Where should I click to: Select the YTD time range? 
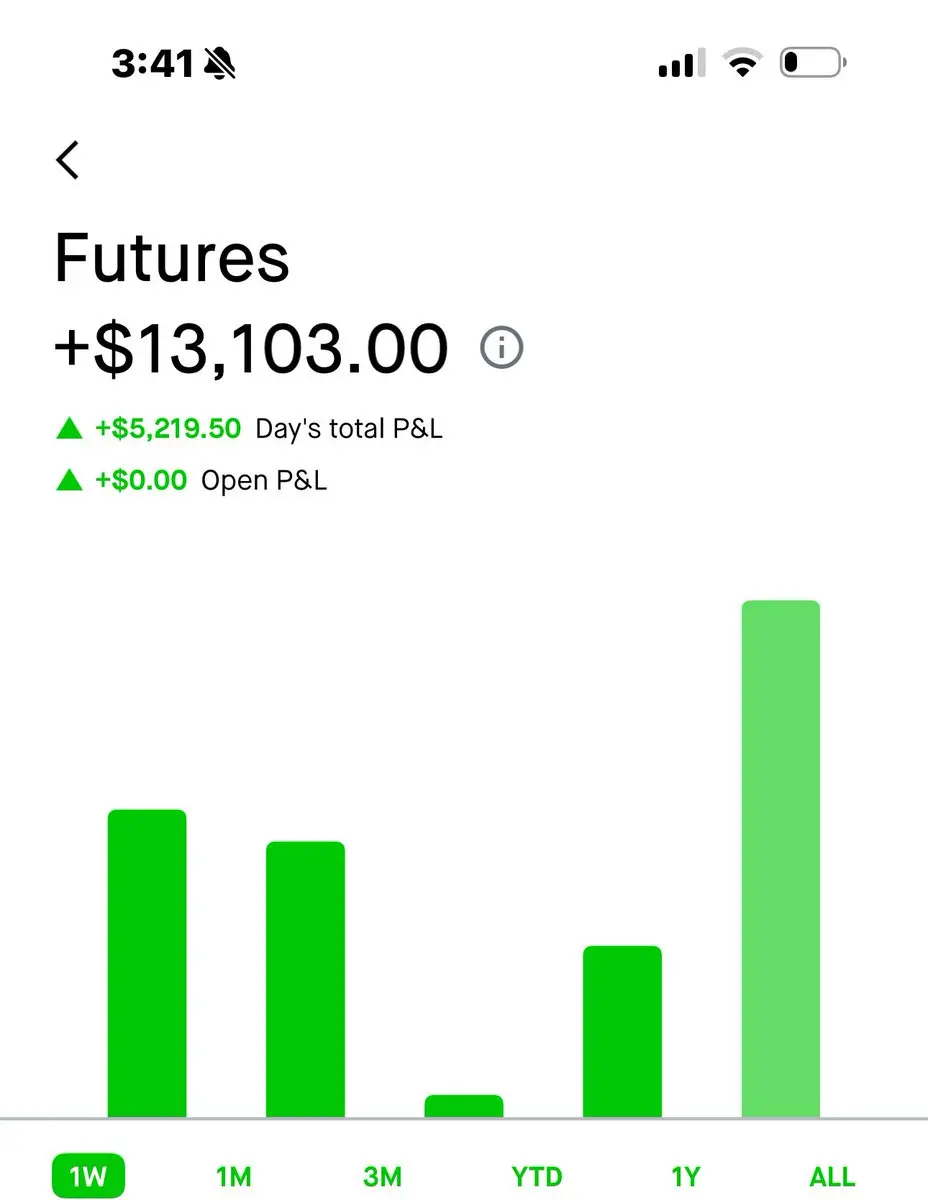coord(537,1177)
